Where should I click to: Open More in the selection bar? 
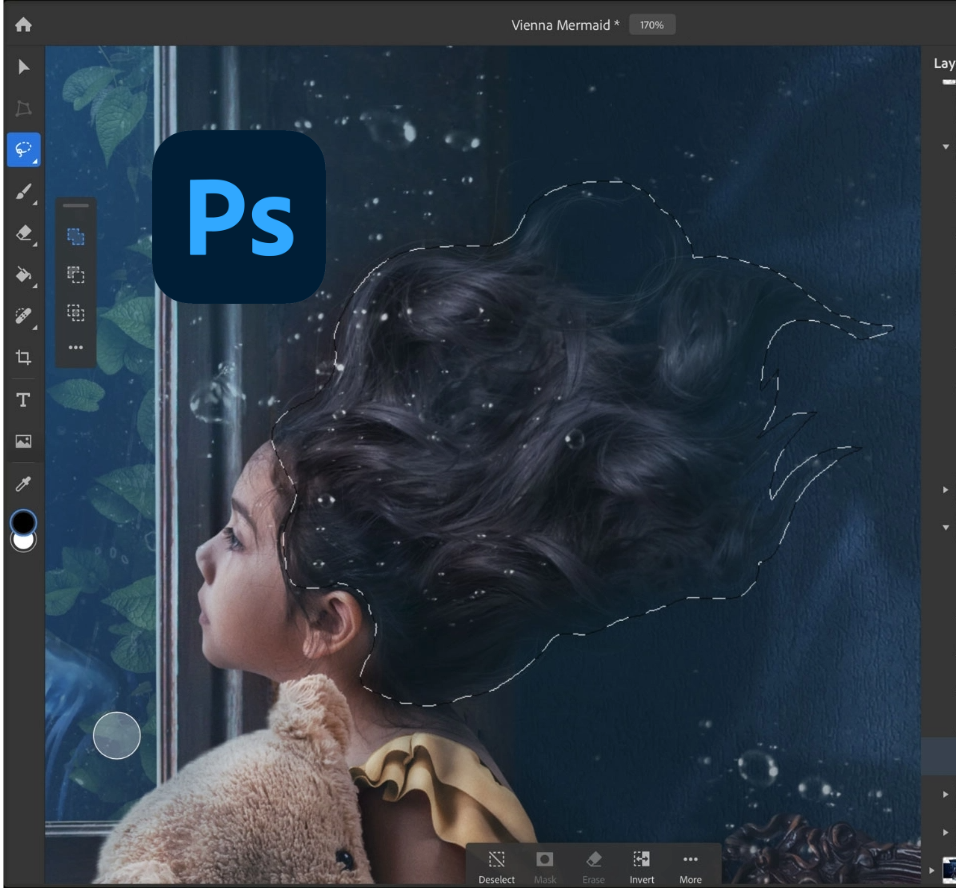[690, 867]
